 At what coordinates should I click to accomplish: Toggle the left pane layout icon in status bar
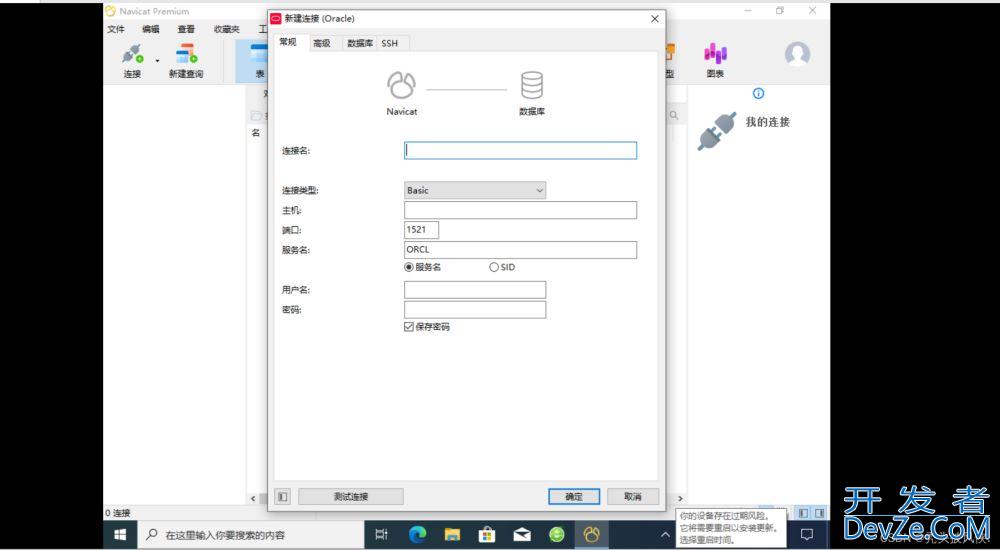pyautogui.click(x=804, y=513)
